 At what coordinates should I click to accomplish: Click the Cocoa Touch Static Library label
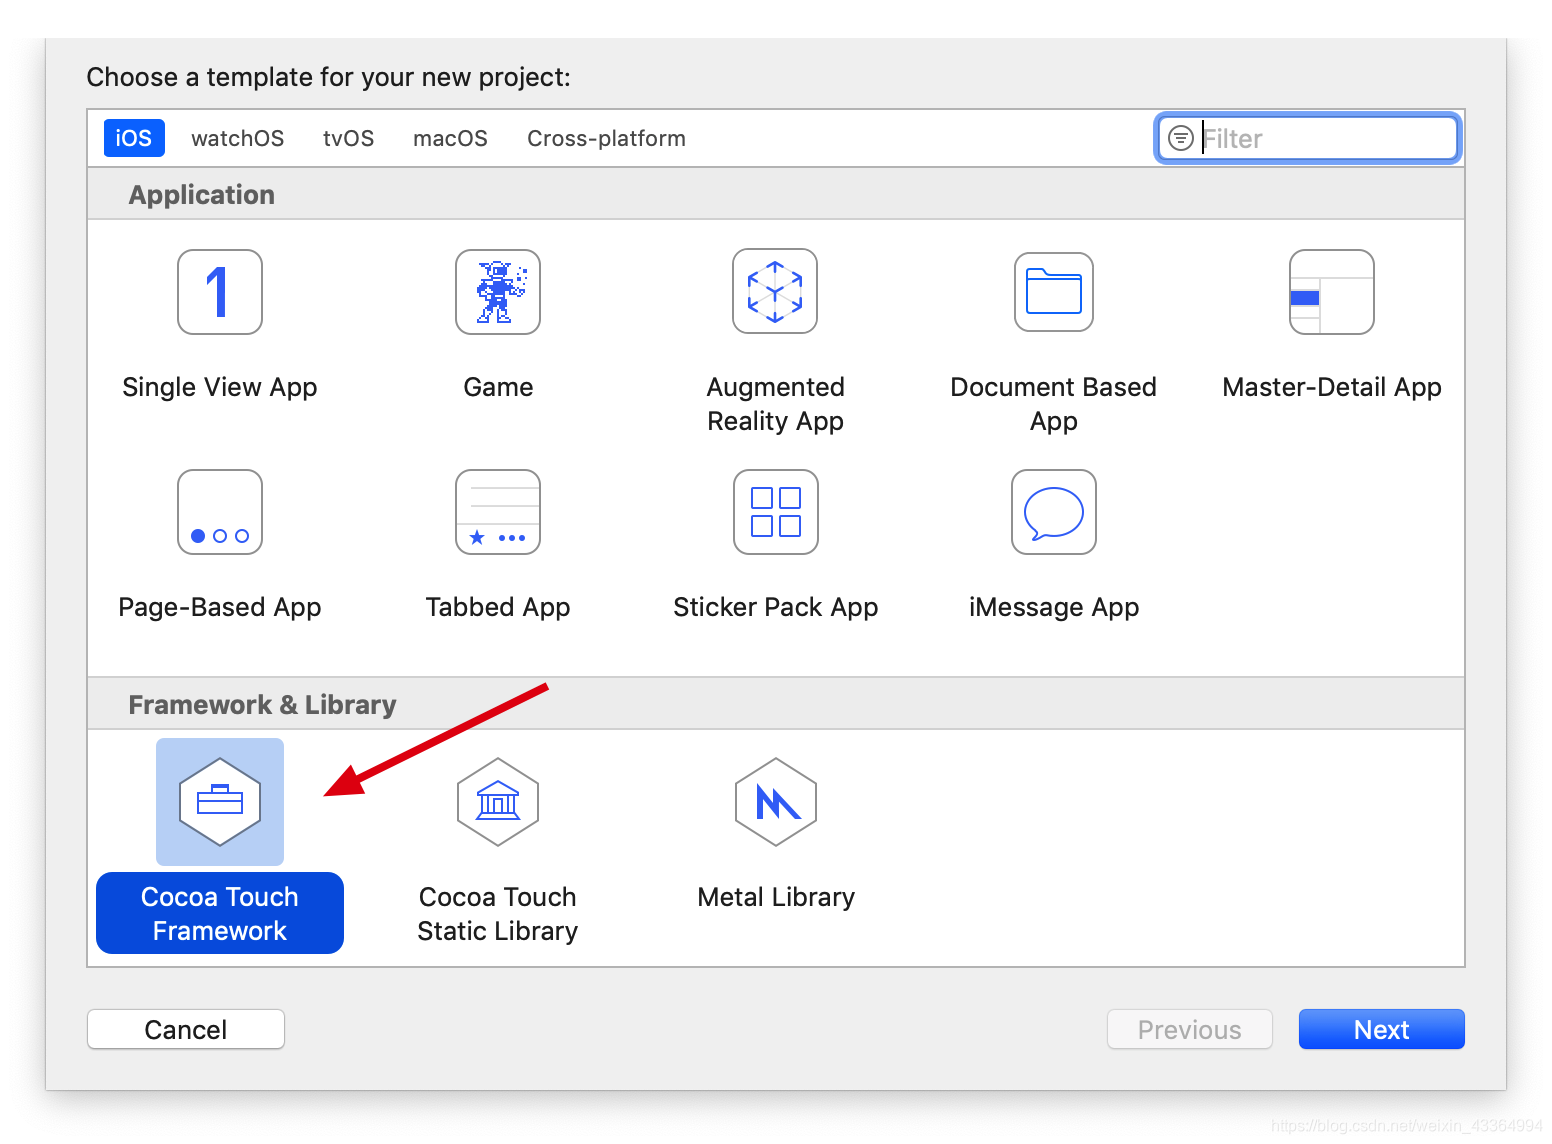(498, 914)
